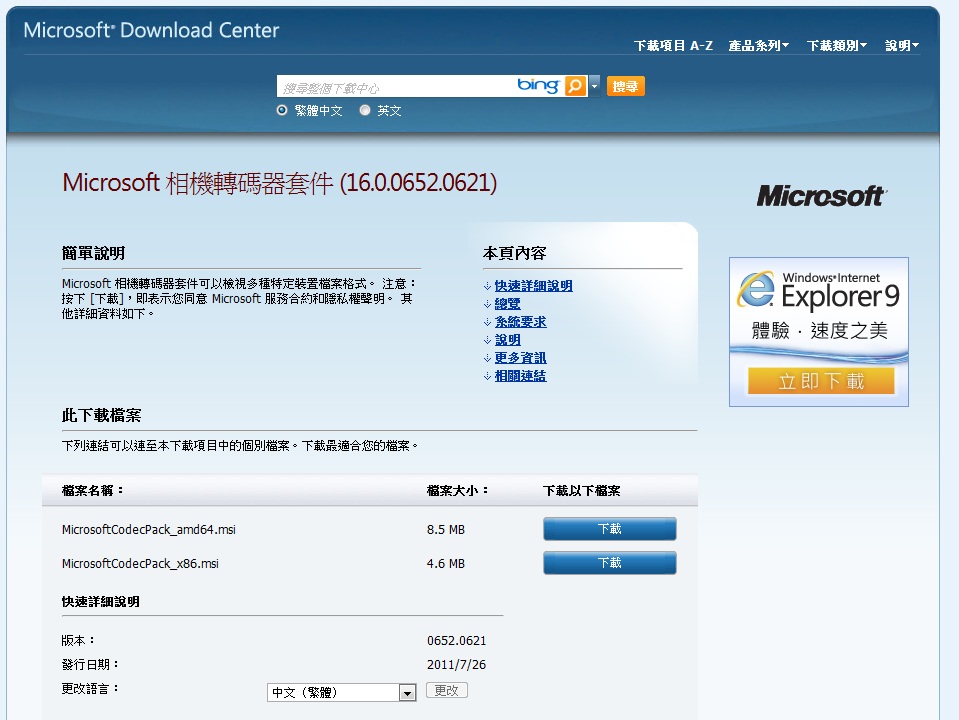
Task: Click the search text input field
Action: pyautogui.click(x=396, y=87)
